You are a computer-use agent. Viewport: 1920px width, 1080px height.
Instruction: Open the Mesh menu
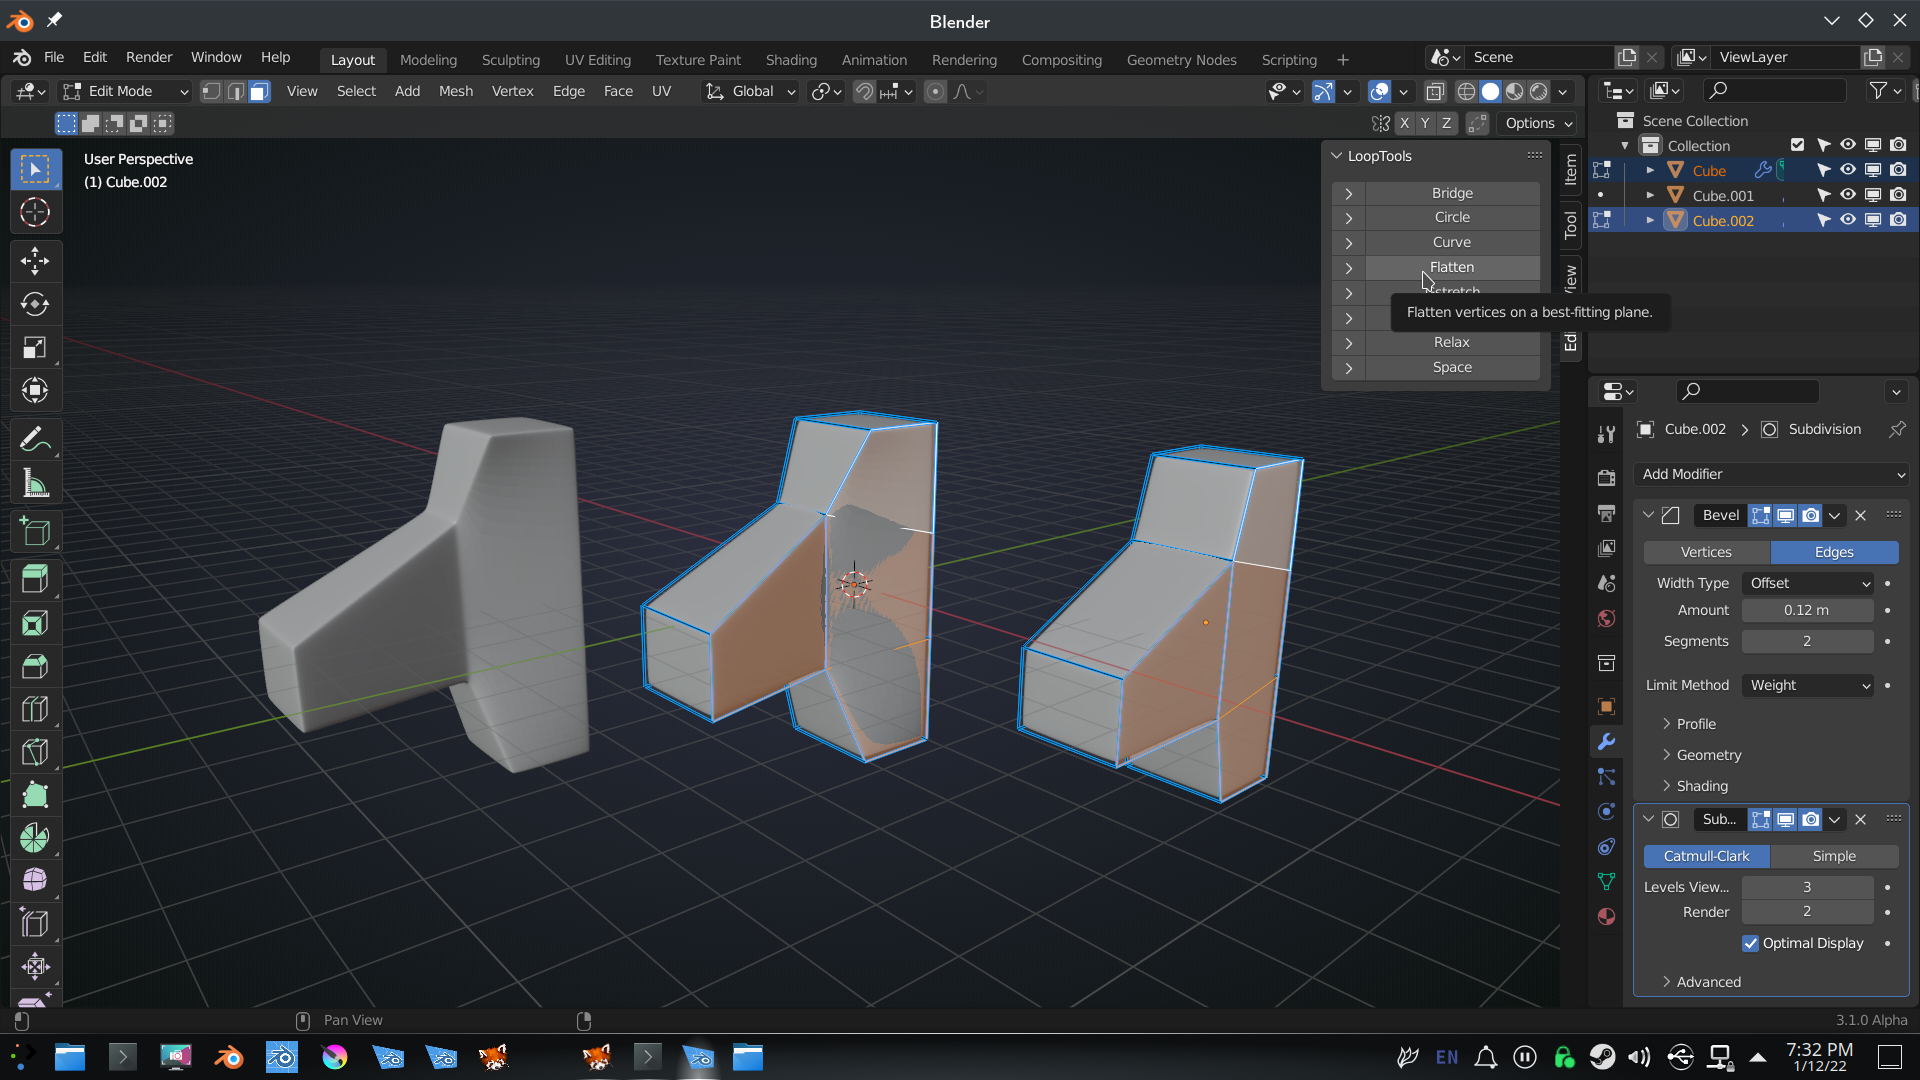pos(455,91)
